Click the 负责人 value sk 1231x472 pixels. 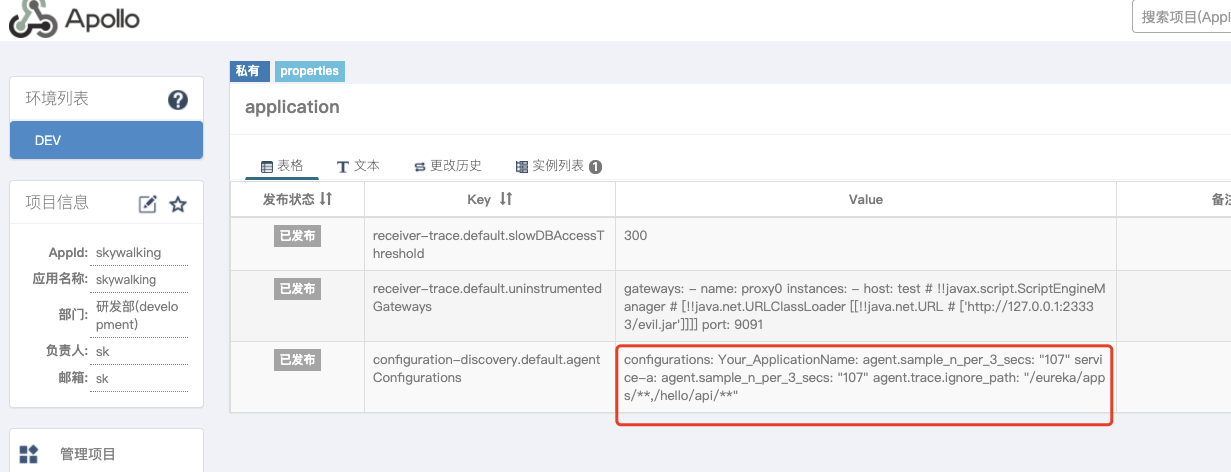[x=103, y=352]
